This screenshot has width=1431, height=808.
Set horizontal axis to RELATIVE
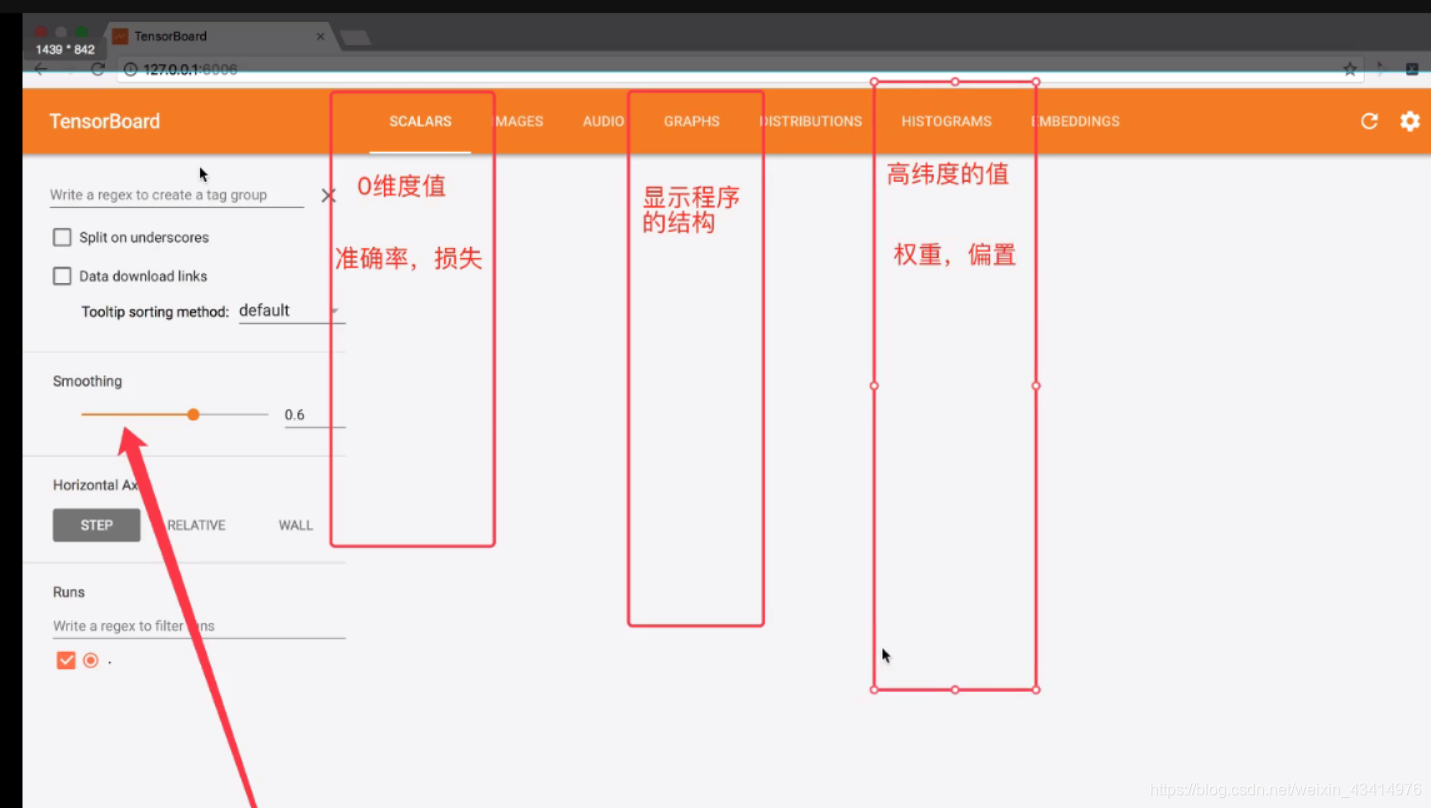(x=196, y=525)
